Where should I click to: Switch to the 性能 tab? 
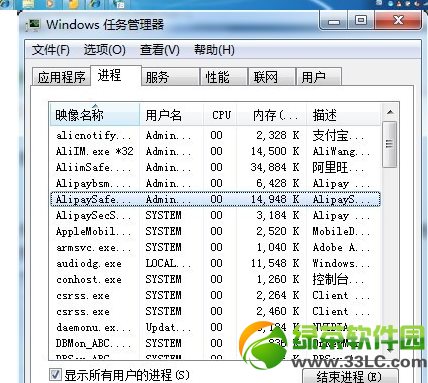tap(224, 77)
